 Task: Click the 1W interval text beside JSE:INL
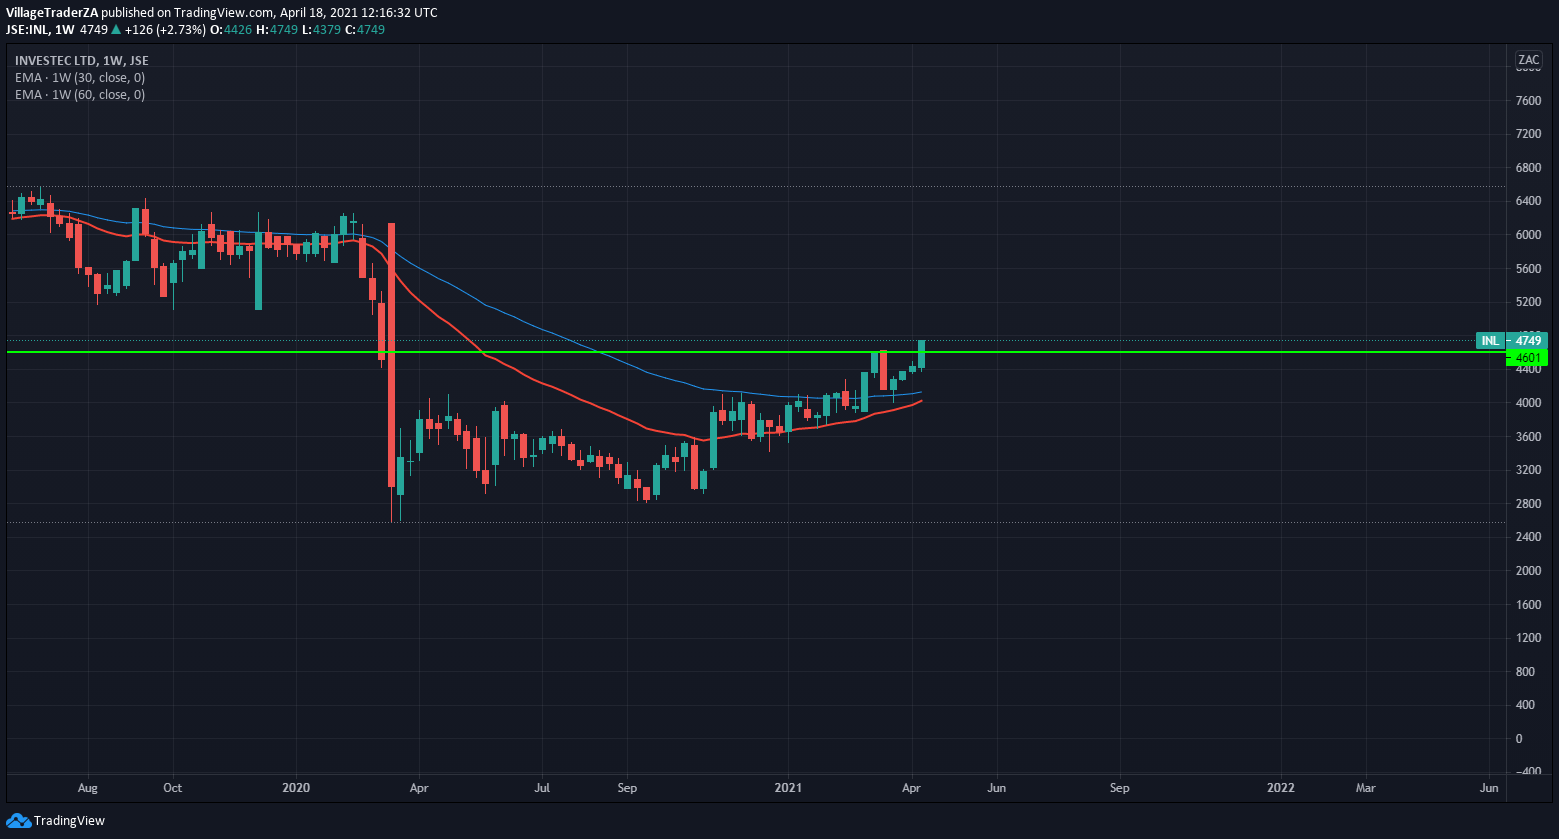coord(67,30)
